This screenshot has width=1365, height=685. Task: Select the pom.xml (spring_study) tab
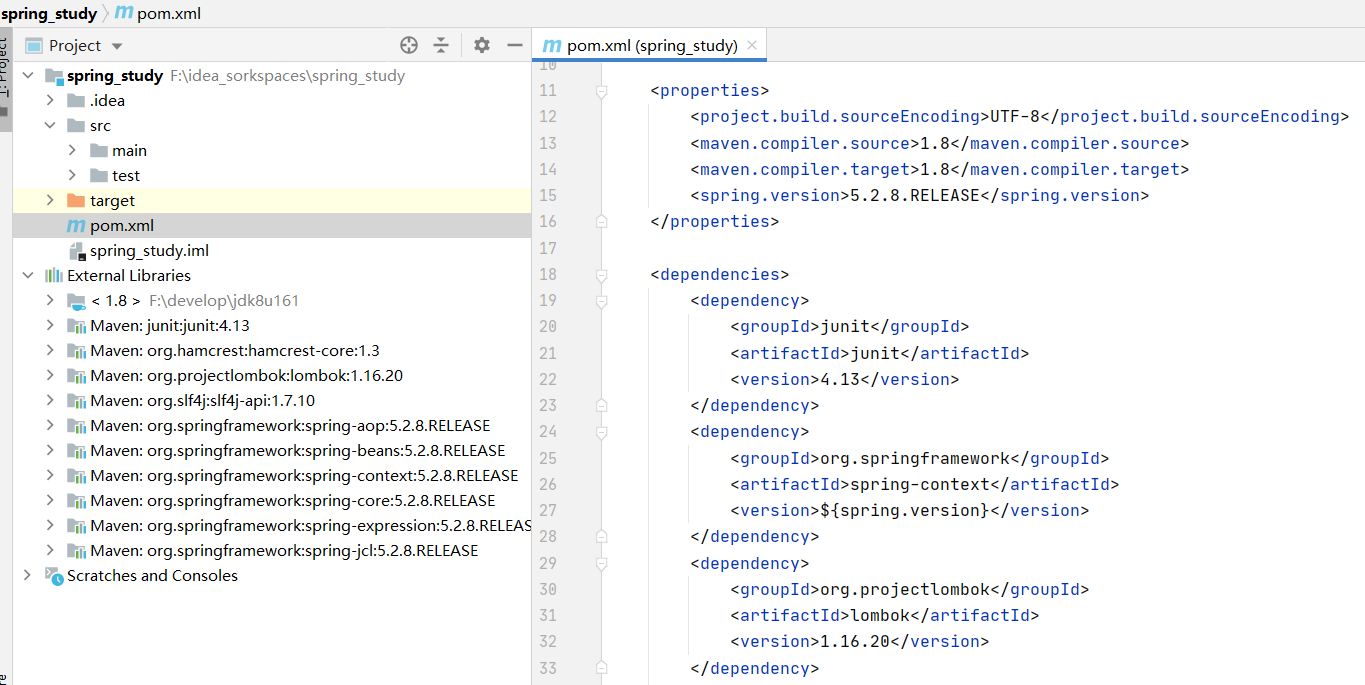[651, 45]
